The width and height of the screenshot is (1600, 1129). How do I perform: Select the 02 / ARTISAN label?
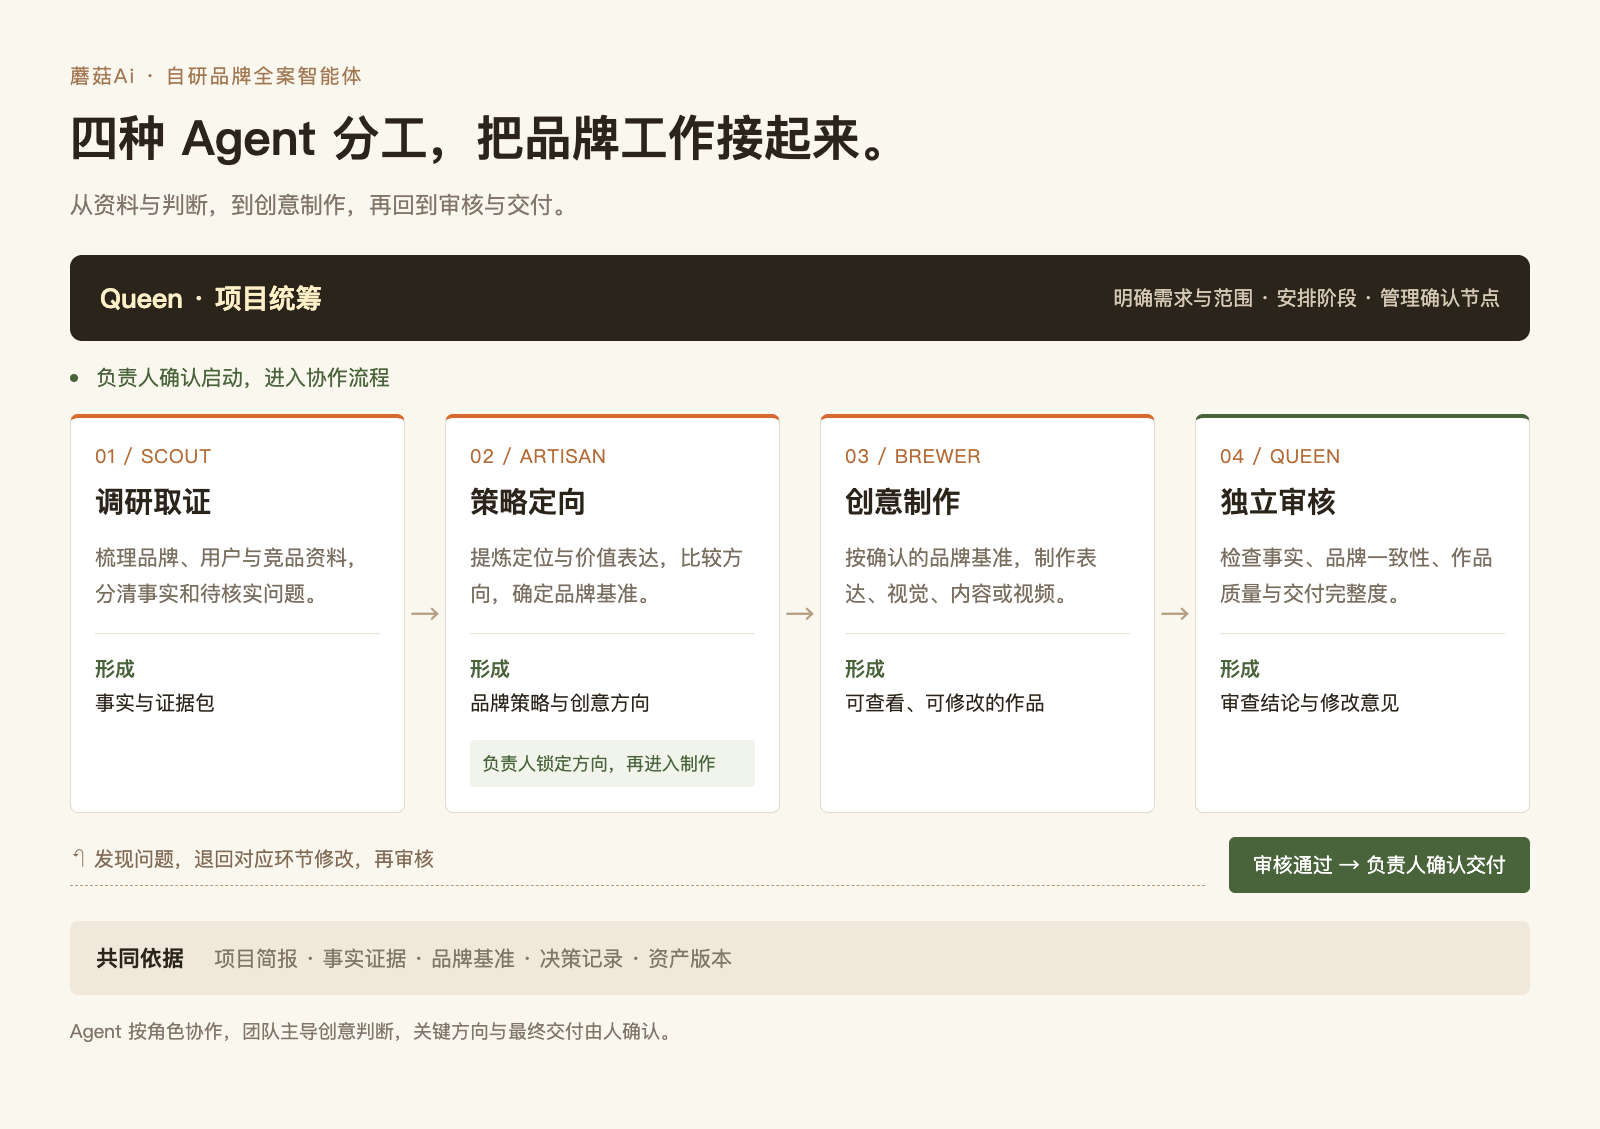tap(538, 456)
